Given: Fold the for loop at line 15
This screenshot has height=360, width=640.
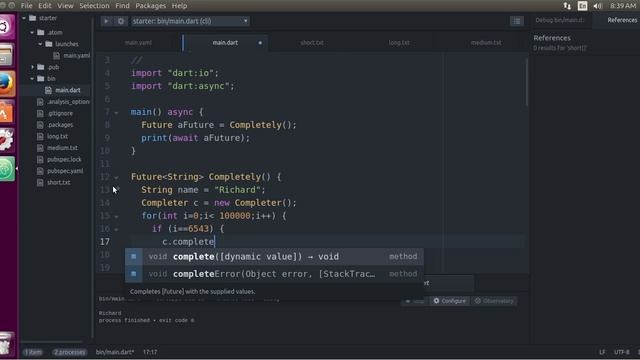Looking at the screenshot, I should [116, 216].
